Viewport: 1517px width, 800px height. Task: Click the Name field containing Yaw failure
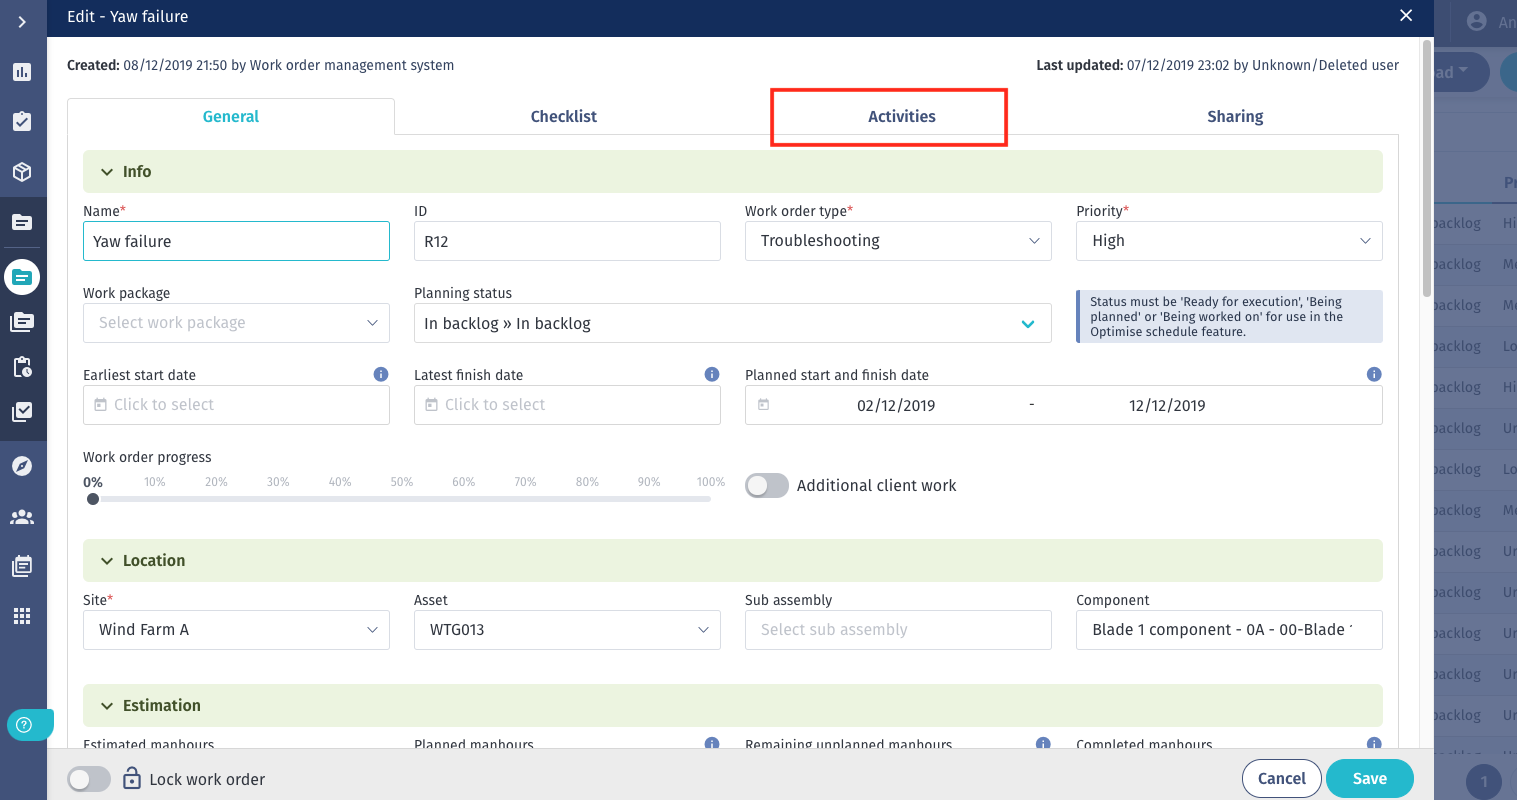click(x=236, y=241)
